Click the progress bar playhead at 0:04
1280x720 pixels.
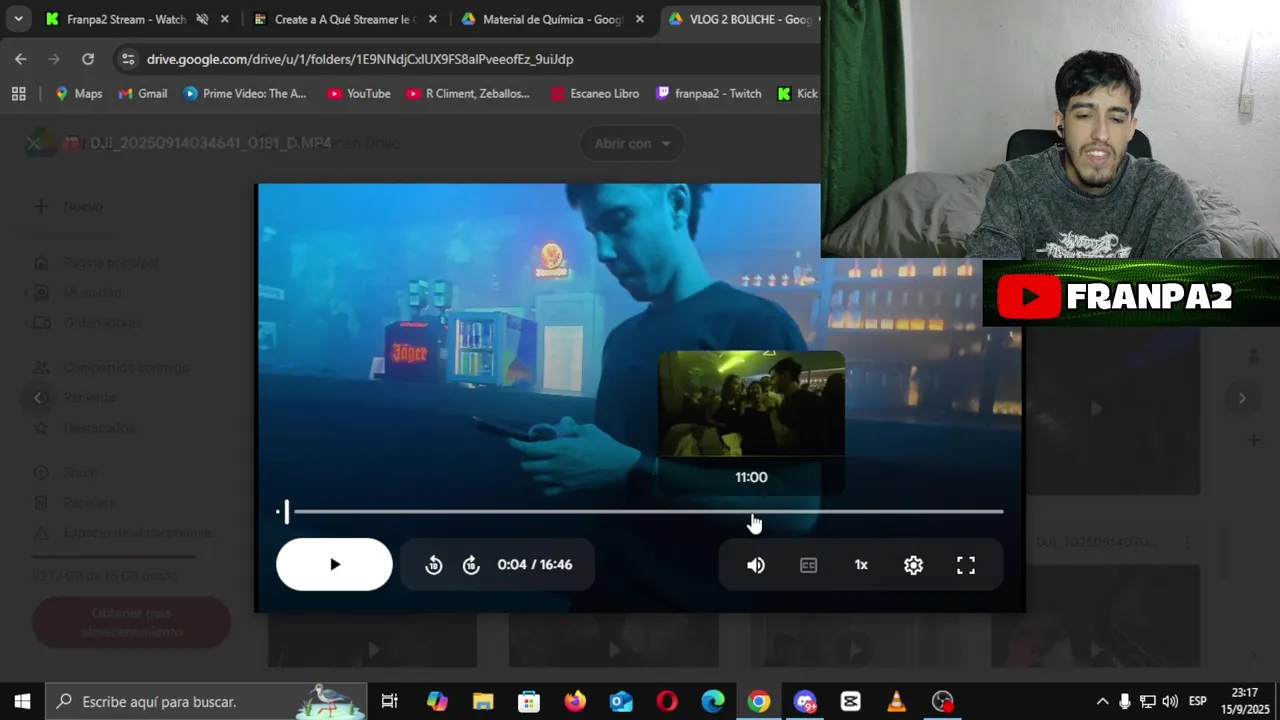click(286, 512)
